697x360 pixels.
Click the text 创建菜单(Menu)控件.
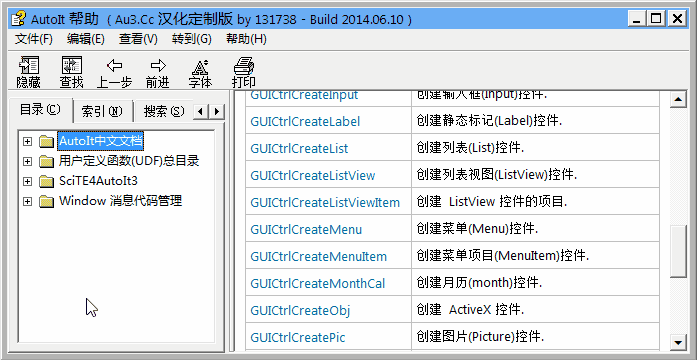[477, 229]
